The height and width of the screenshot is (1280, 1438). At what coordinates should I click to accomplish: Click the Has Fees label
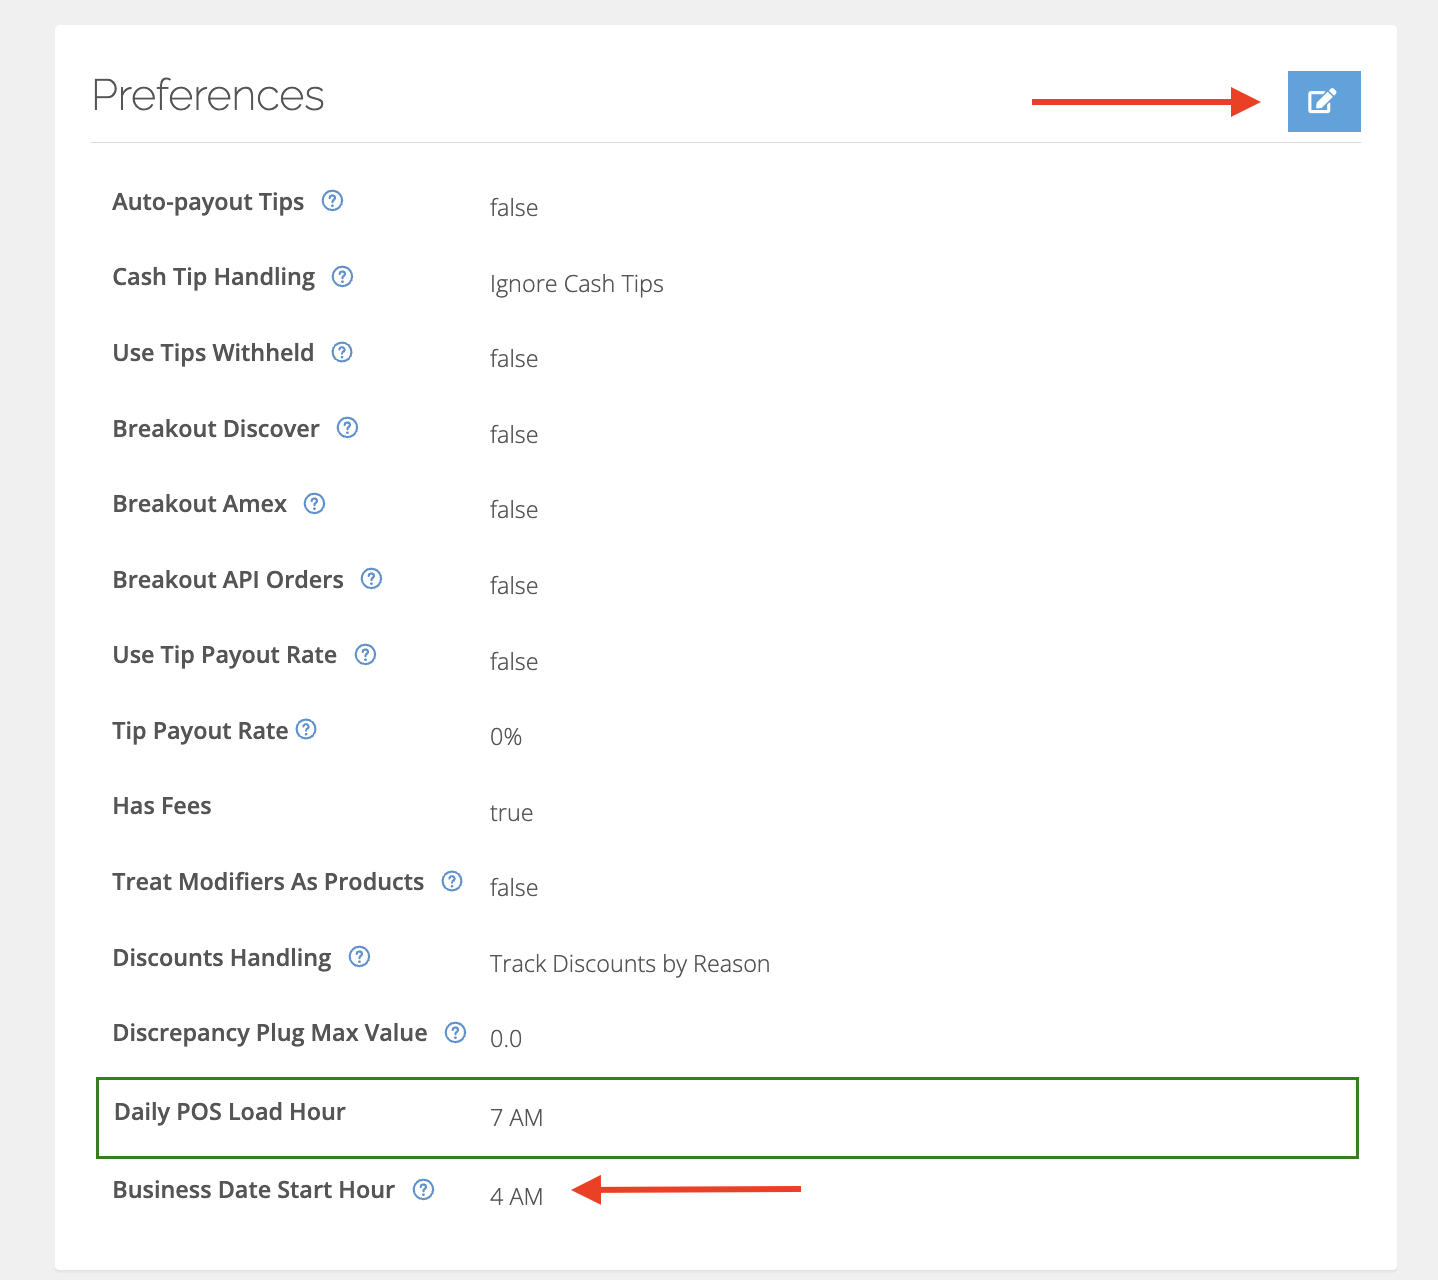pos(162,806)
